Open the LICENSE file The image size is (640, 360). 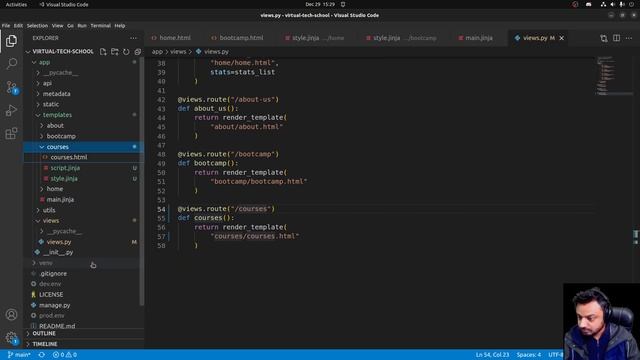pos(51,295)
